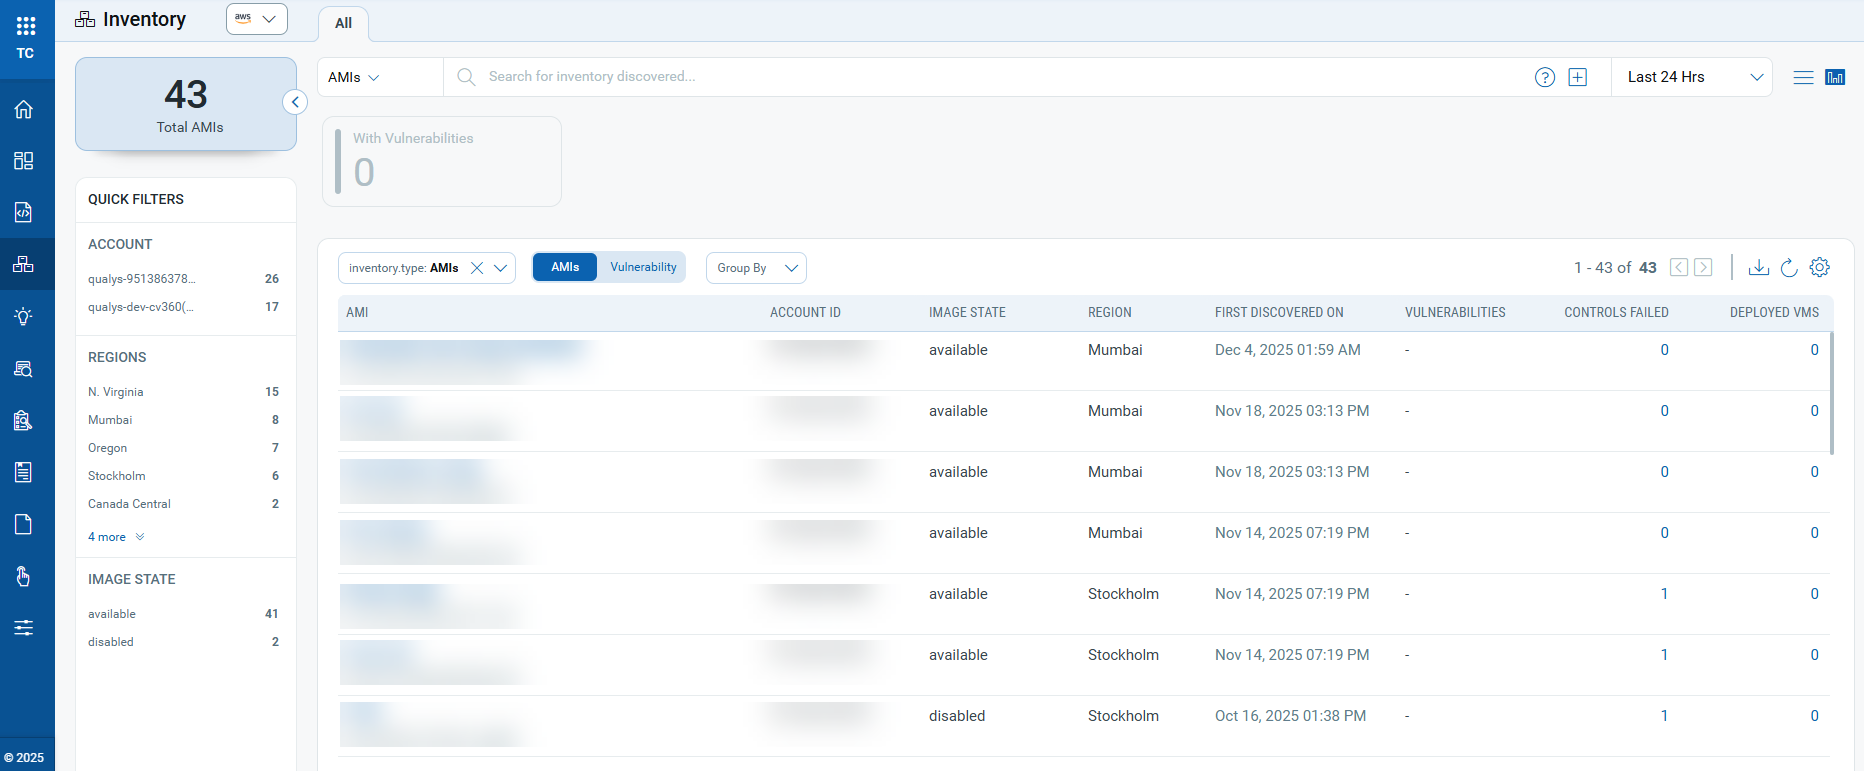Click the search help question mark icon
This screenshot has height=771, width=1864.
(x=1544, y=77)
